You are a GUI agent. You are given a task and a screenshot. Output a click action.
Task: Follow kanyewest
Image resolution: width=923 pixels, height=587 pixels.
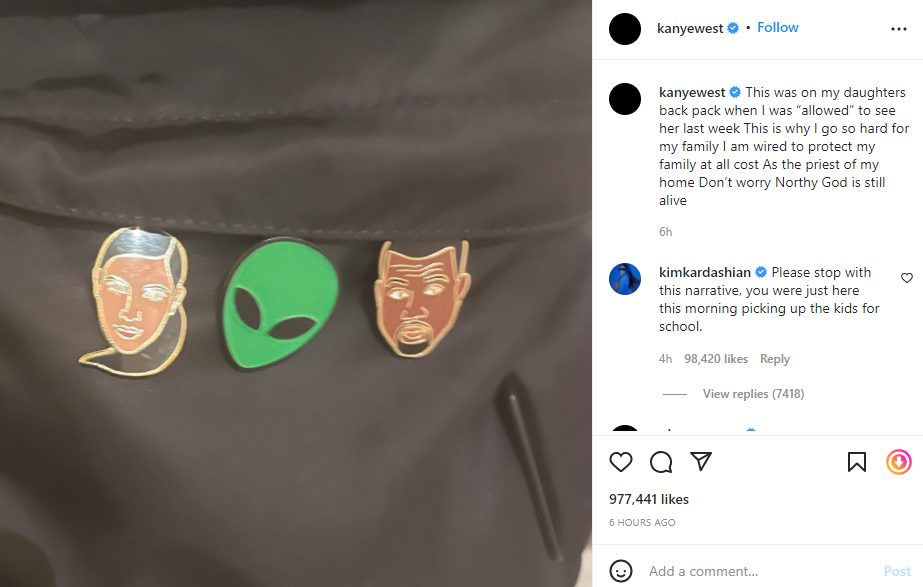click(778, 28)
